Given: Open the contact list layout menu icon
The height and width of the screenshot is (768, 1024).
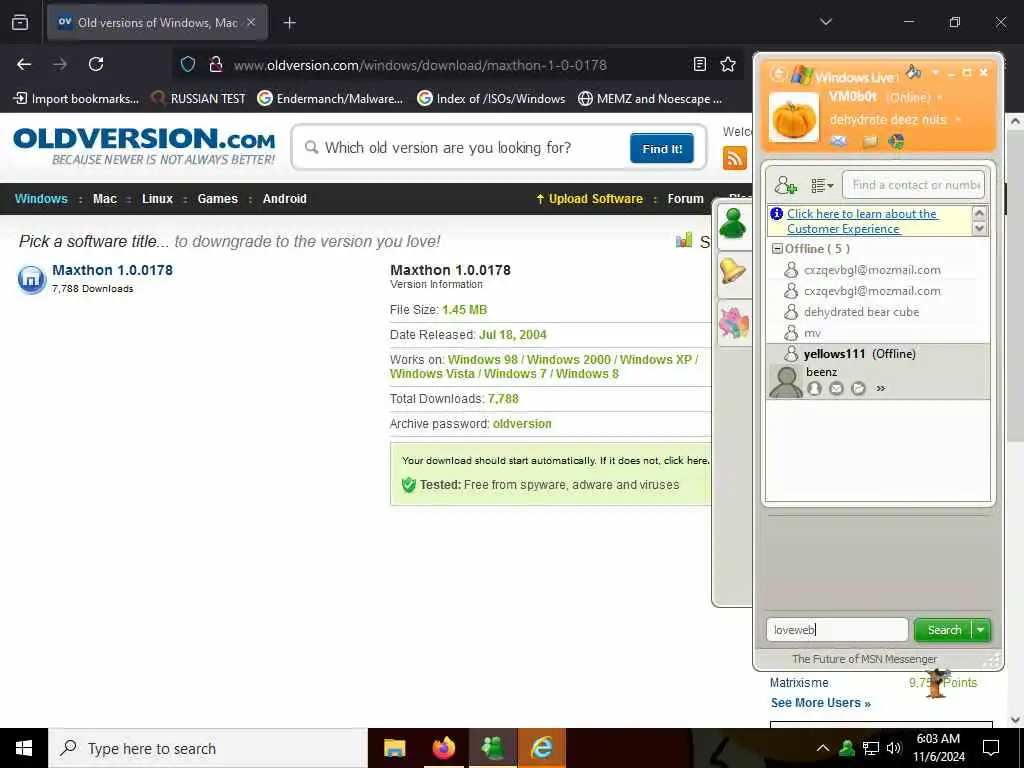Looking at the screenshot, I should tap(822, 186).
